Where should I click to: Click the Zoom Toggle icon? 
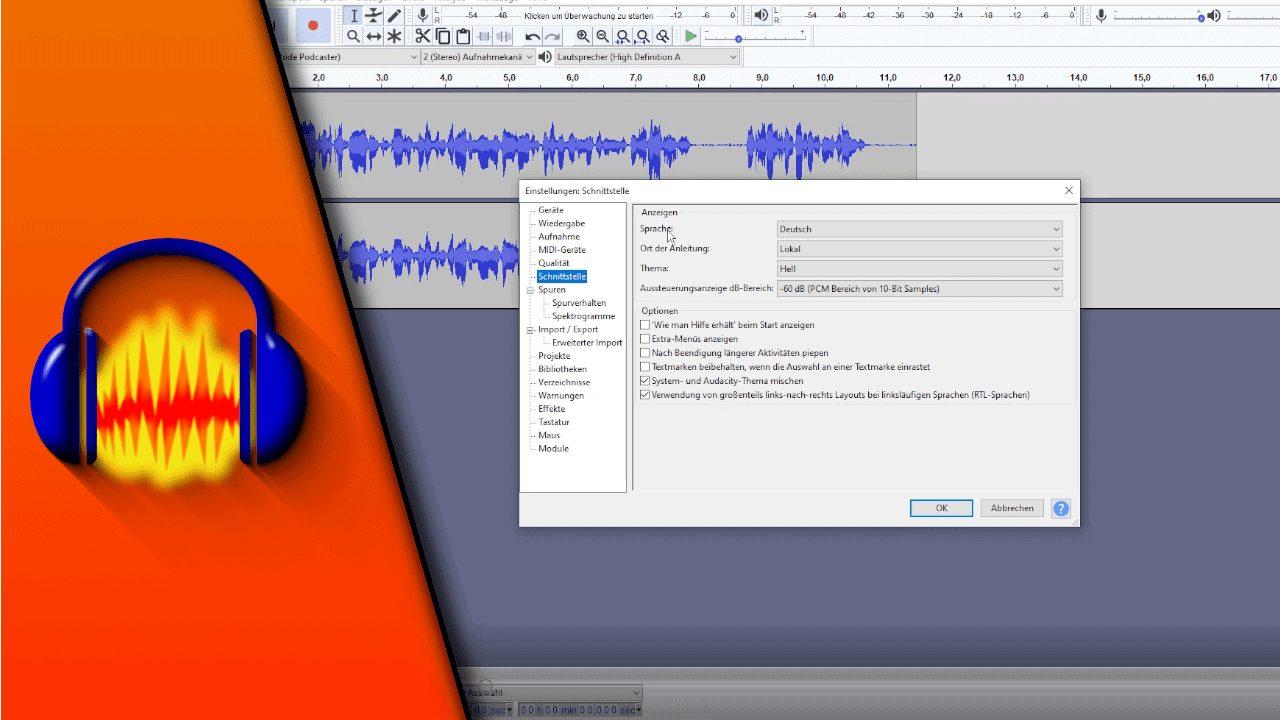663,36
